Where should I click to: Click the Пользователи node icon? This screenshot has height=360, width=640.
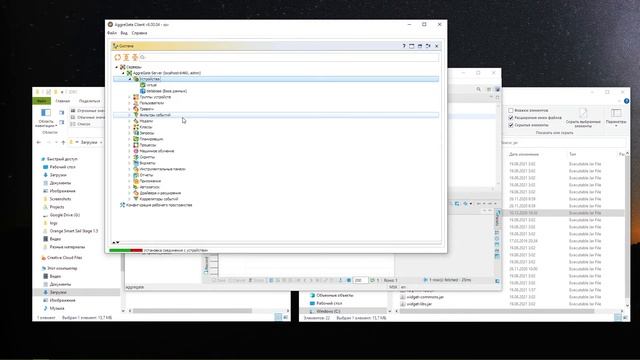click(136, 103)
